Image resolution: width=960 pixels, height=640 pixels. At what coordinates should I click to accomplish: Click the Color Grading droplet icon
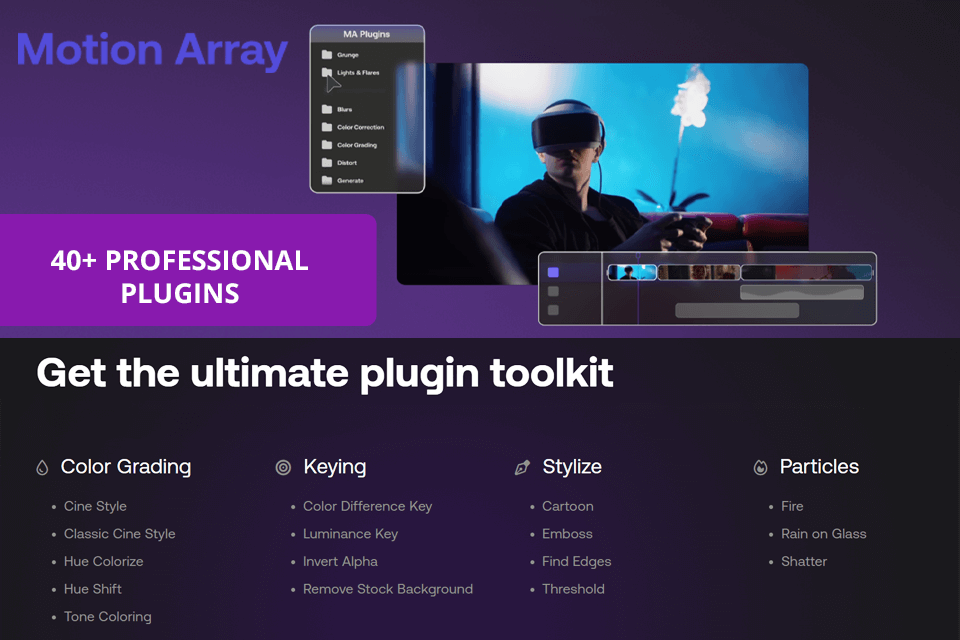(42, 468)
